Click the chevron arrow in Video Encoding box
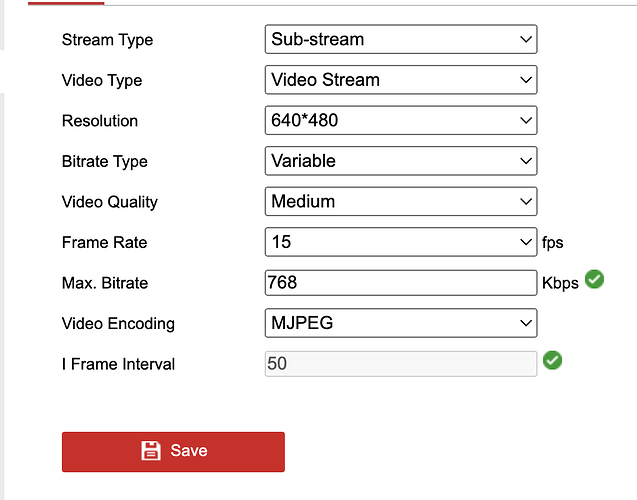 [526, 323]
